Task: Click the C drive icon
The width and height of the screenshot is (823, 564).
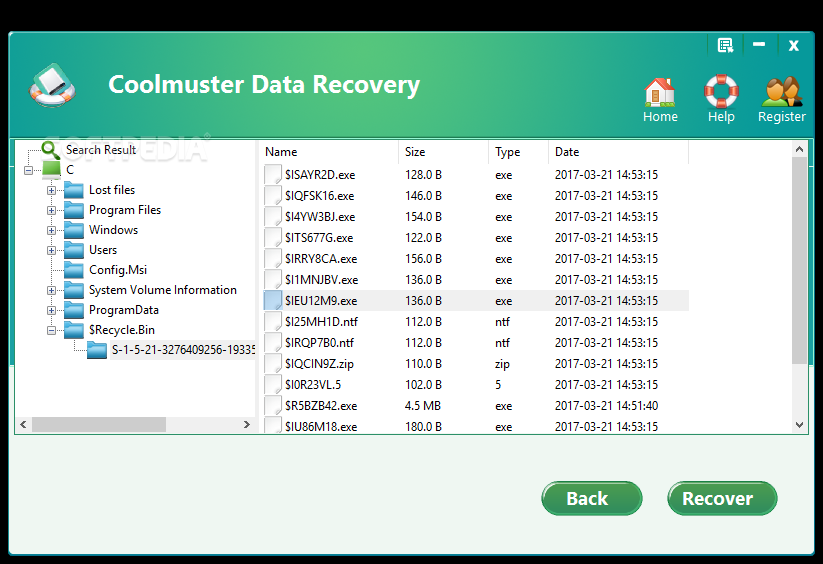Action: tap(51, 169)
